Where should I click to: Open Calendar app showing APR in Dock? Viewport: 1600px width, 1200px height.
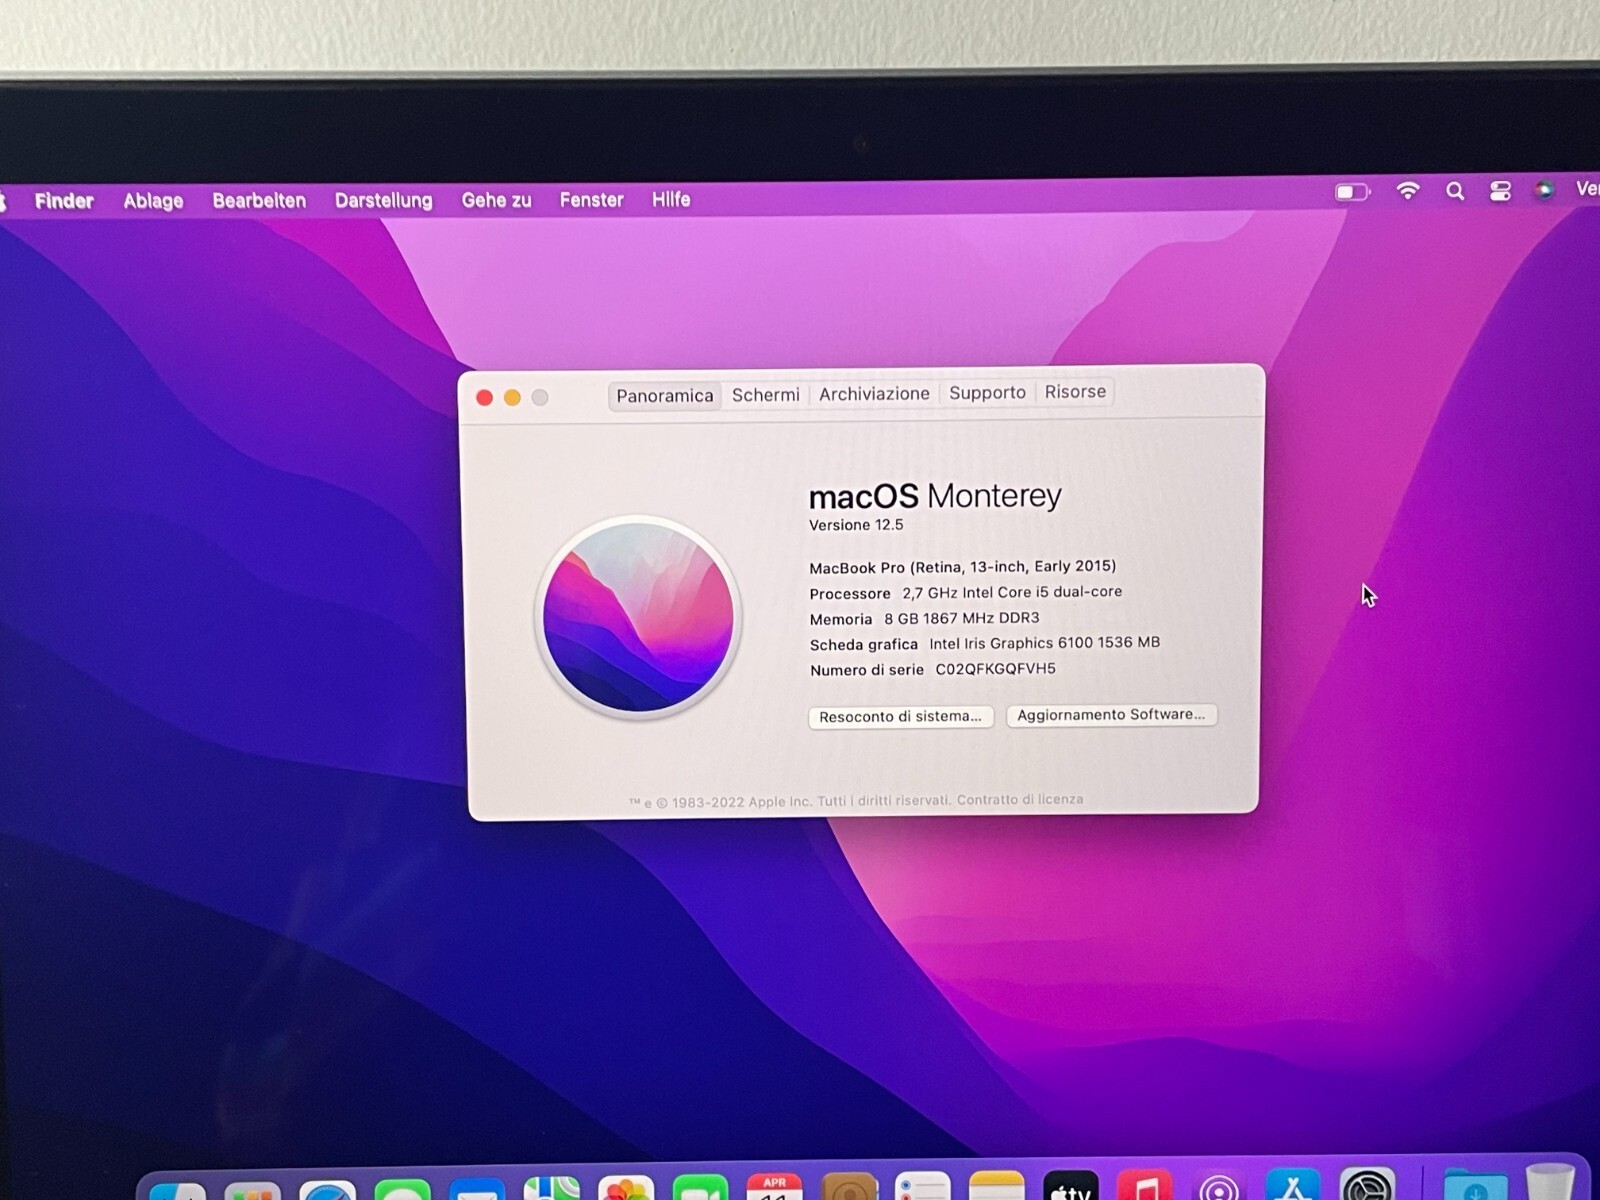(x=774, y=1186)
